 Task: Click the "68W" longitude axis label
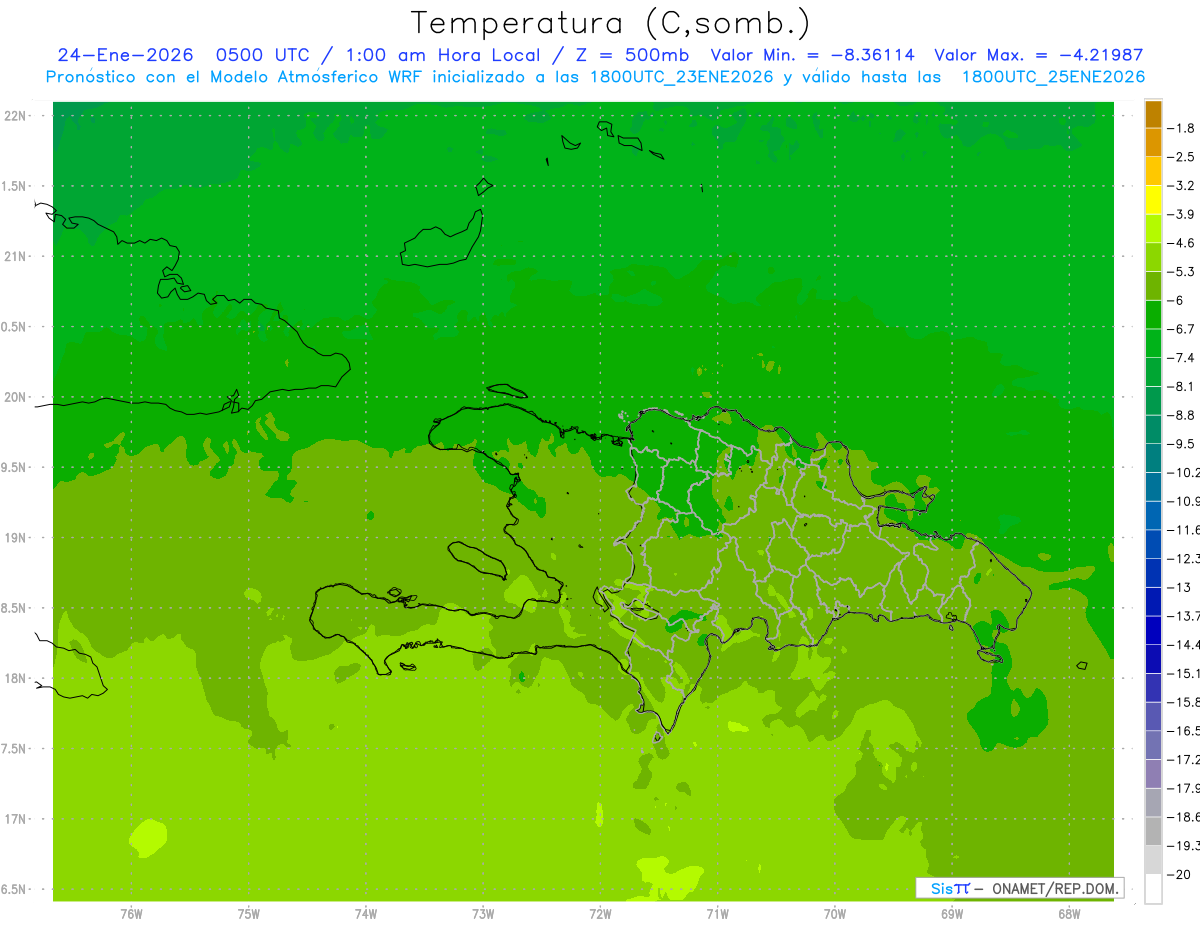coord(1069,913)
